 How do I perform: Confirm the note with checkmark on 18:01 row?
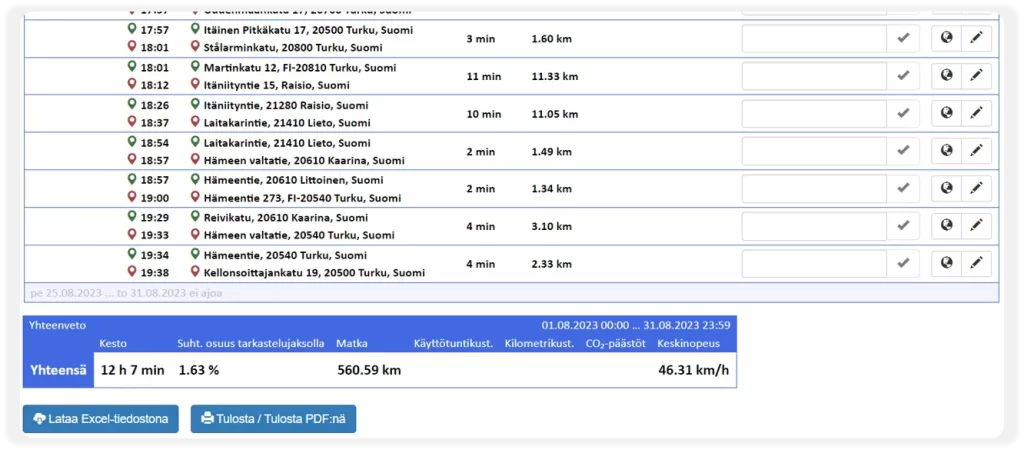903,76
